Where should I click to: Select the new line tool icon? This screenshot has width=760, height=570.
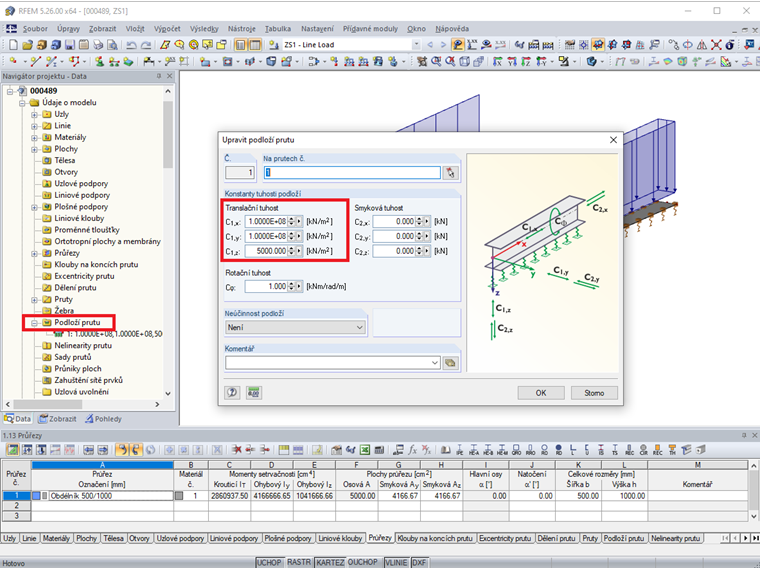pos(35,62)
